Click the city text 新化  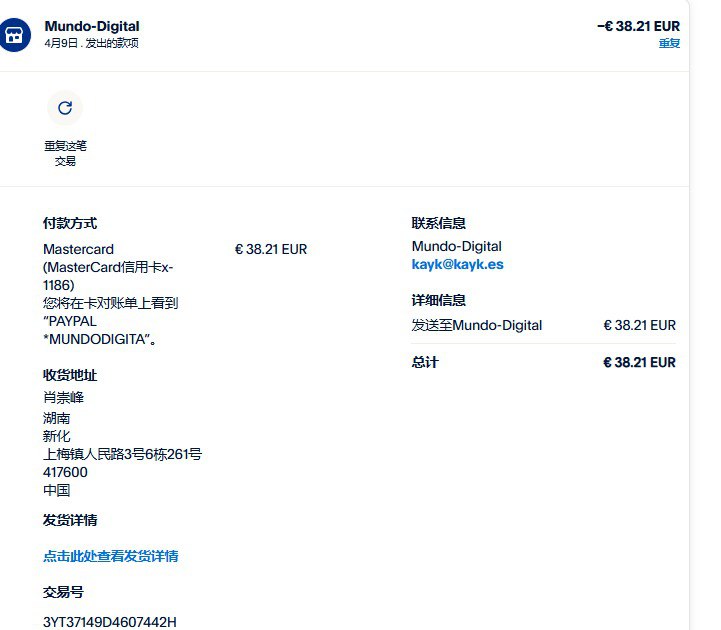[57, 436]
